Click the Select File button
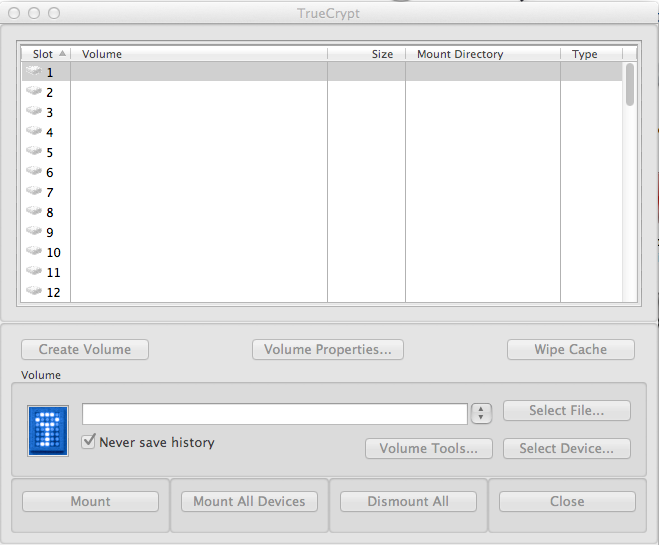The width and height of the screenshot is (659, 545). coord(566,411)
